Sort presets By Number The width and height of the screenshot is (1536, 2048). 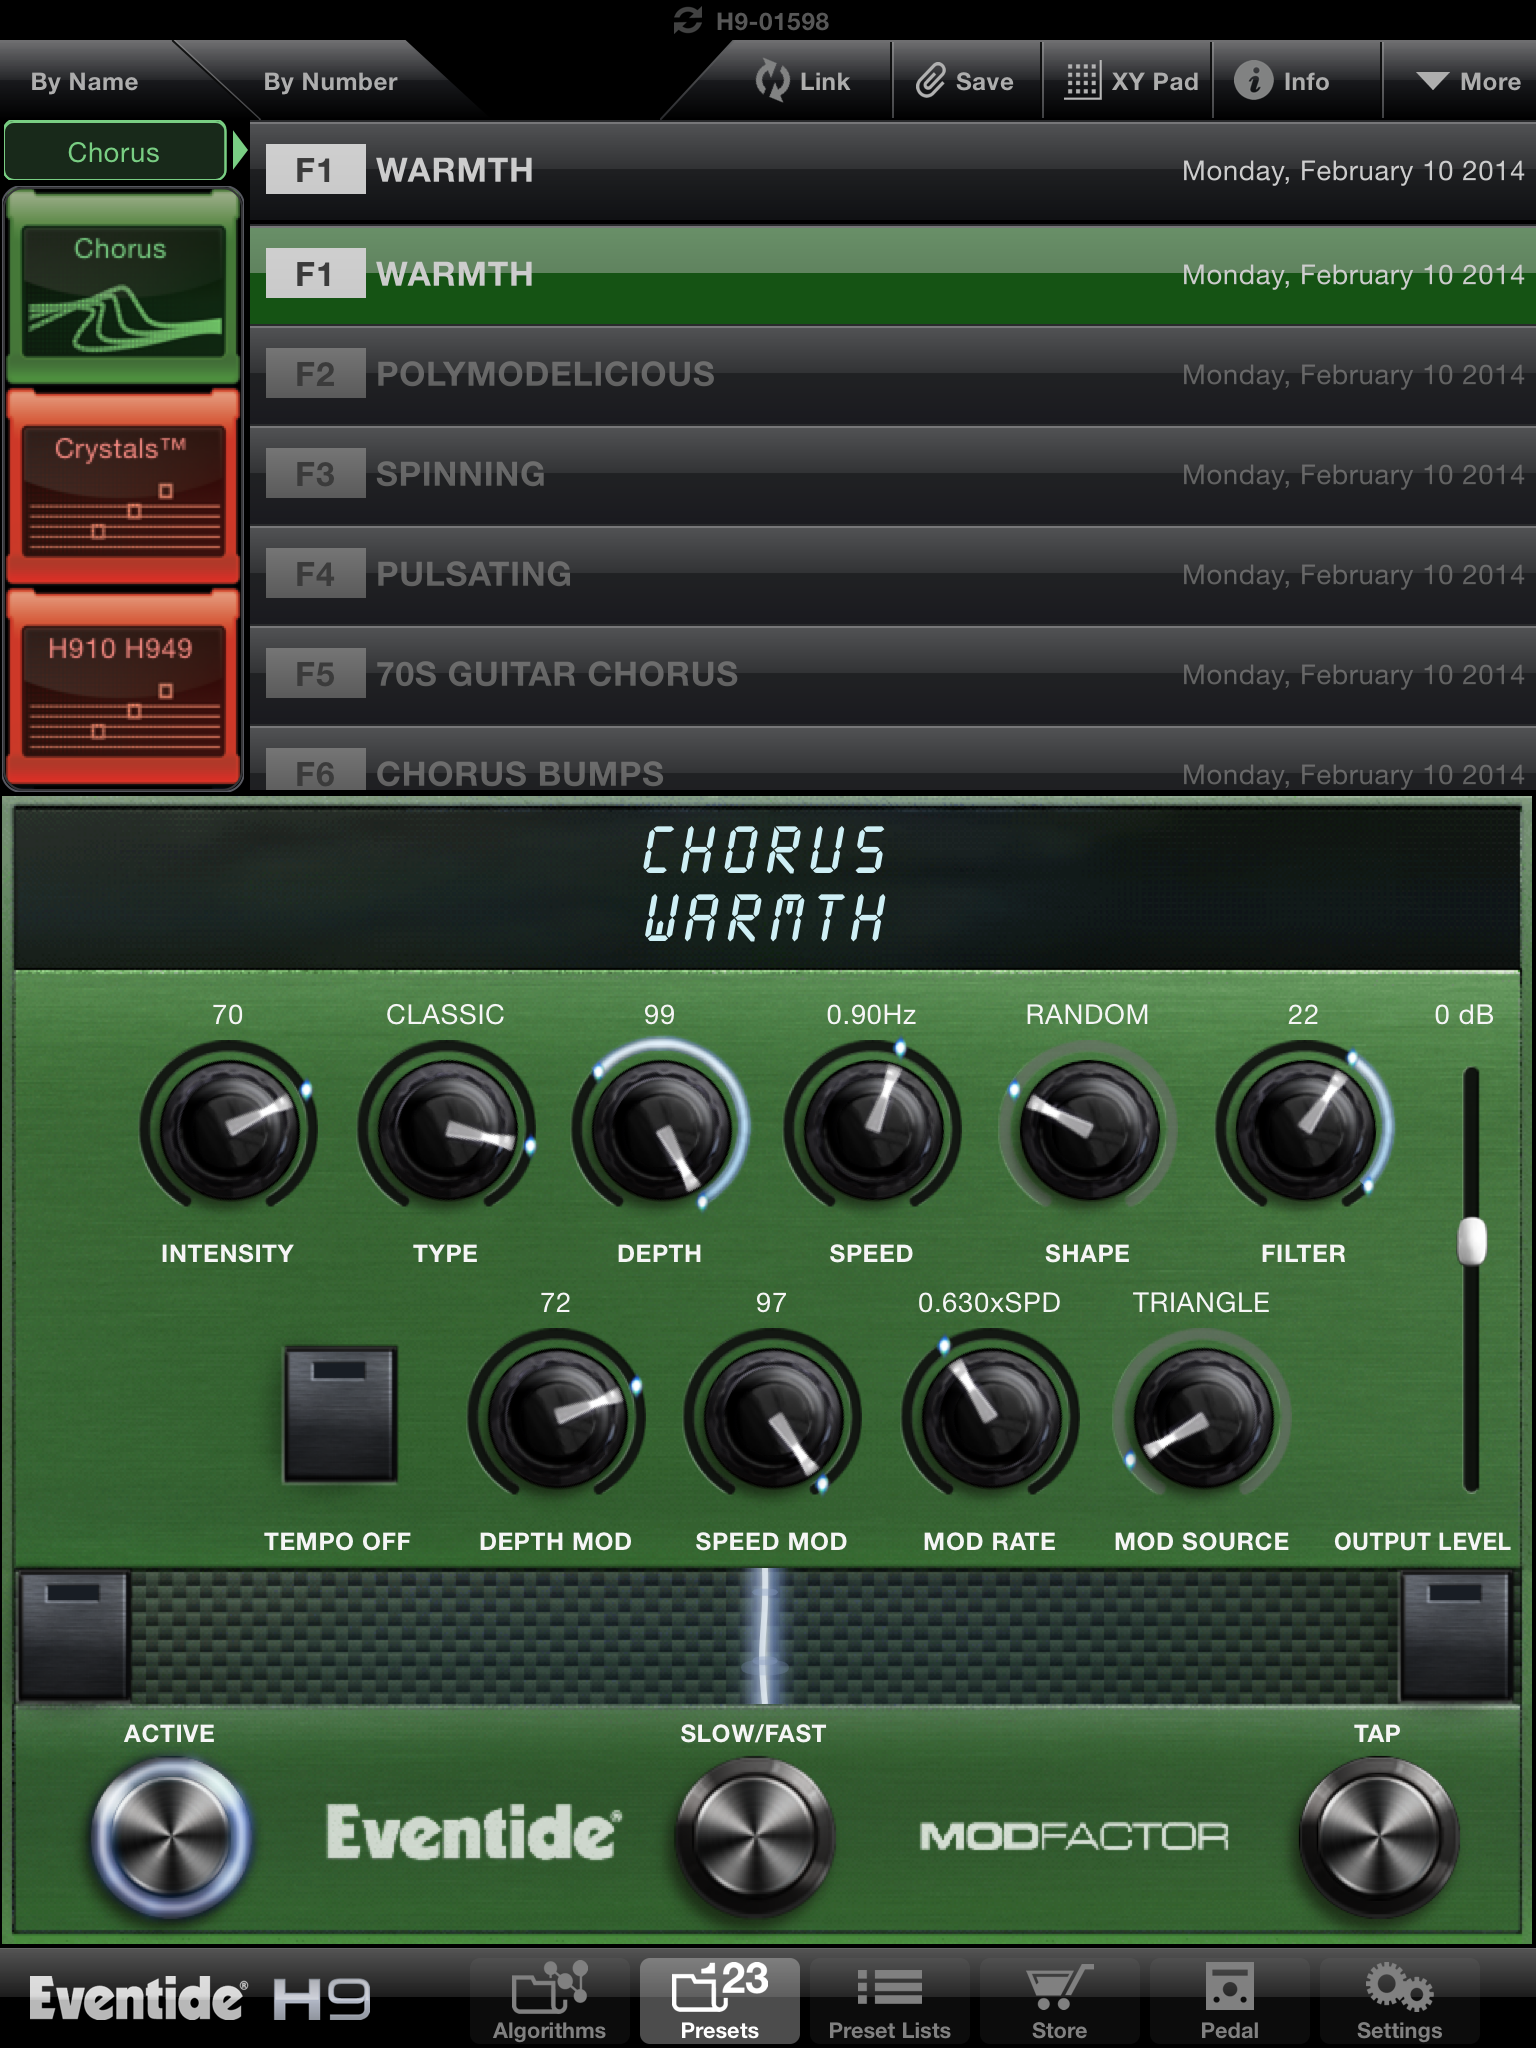330,81
